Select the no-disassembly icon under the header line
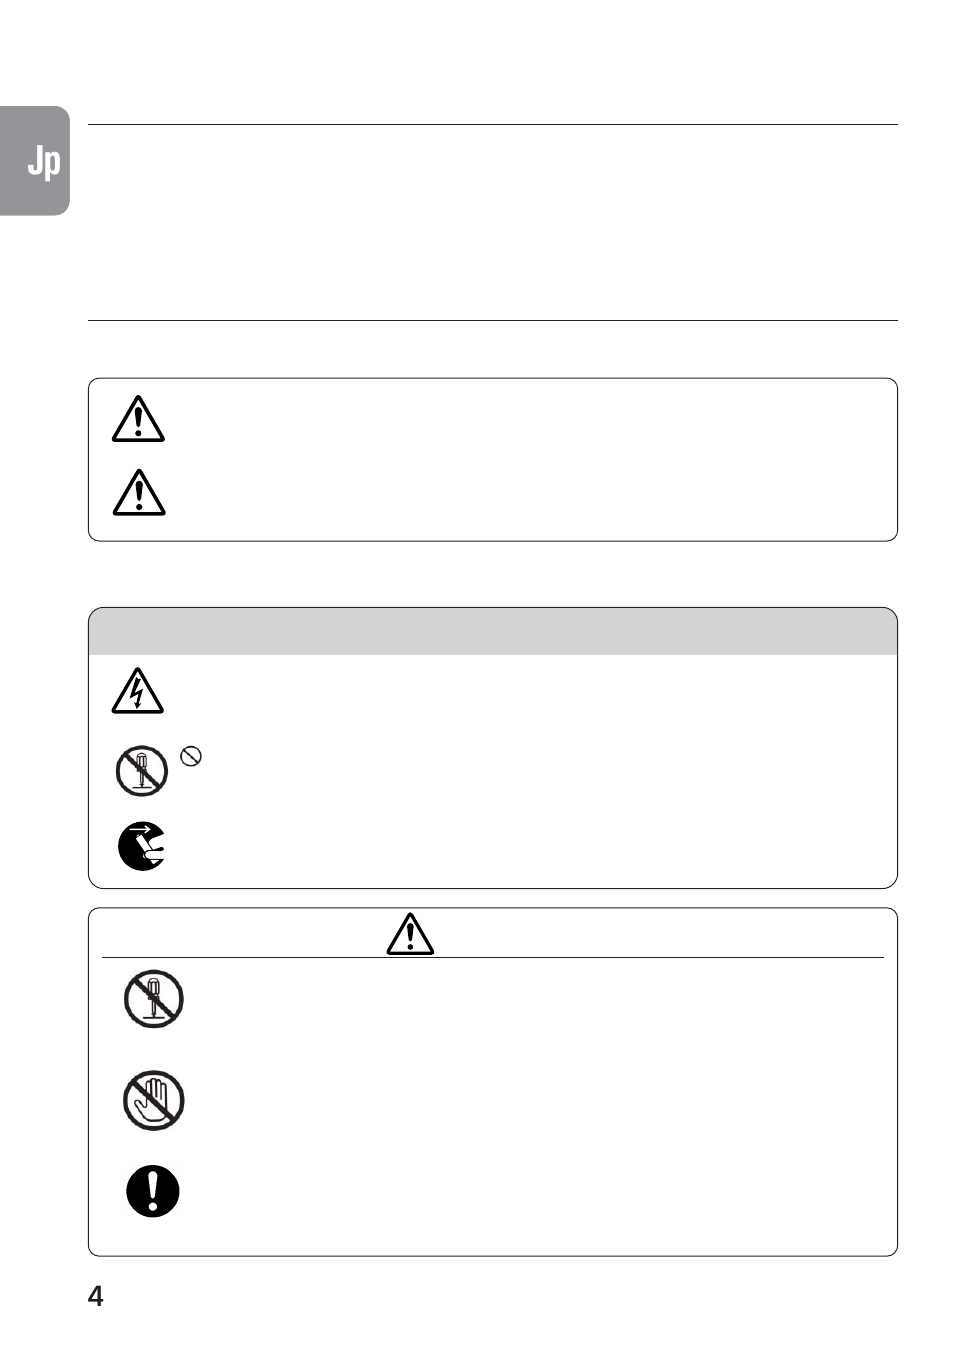 154,999
